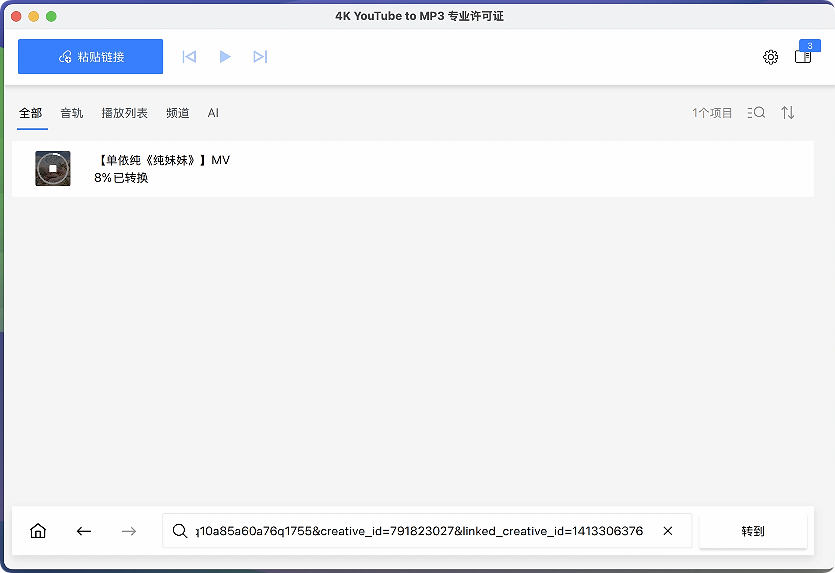This screenshot has height=573, width=835.
Task: Open the search-in-list filter icon
Action: click(756, 113)
